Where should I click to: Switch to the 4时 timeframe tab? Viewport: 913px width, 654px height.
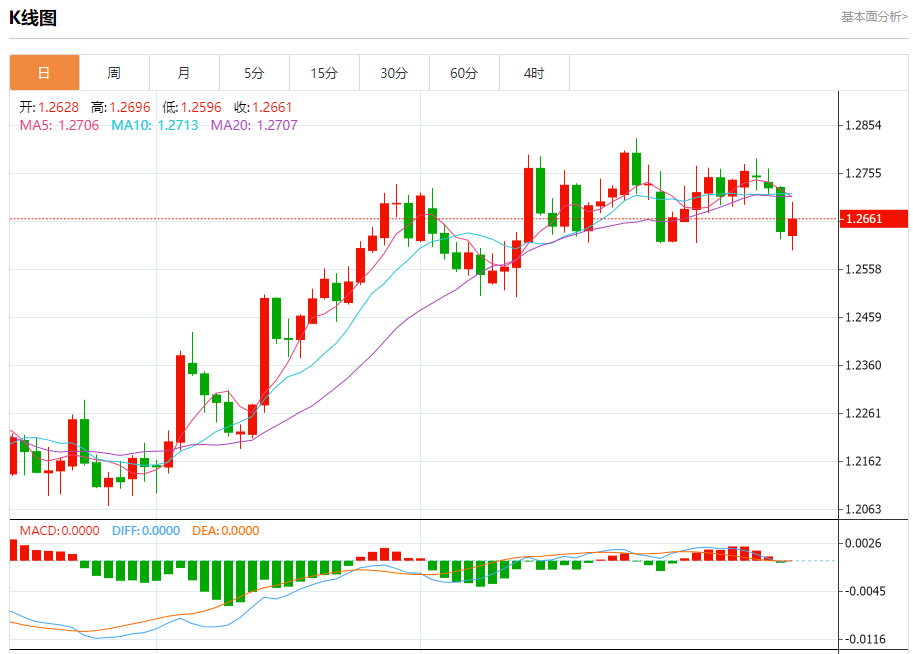[x=534, y=73]
